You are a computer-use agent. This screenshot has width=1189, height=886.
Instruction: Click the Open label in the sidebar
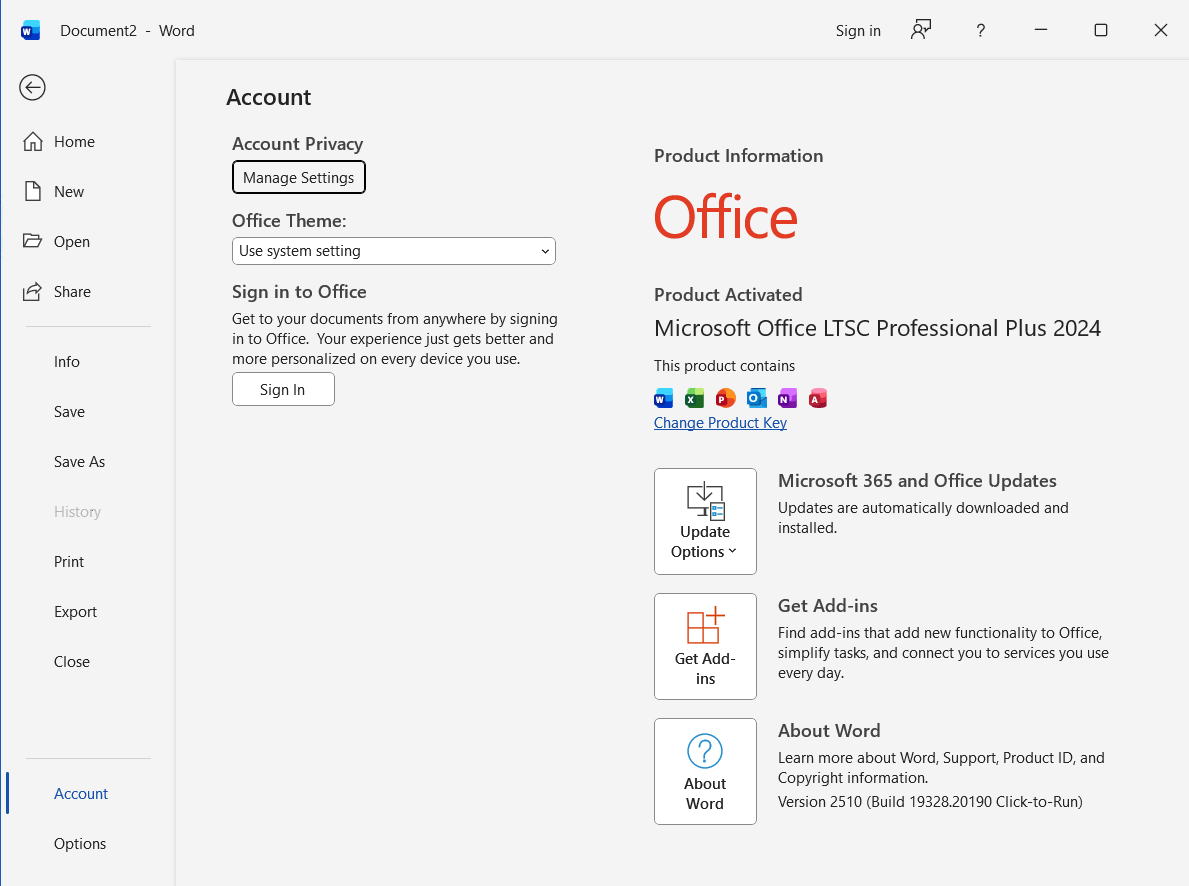[72, 242]
